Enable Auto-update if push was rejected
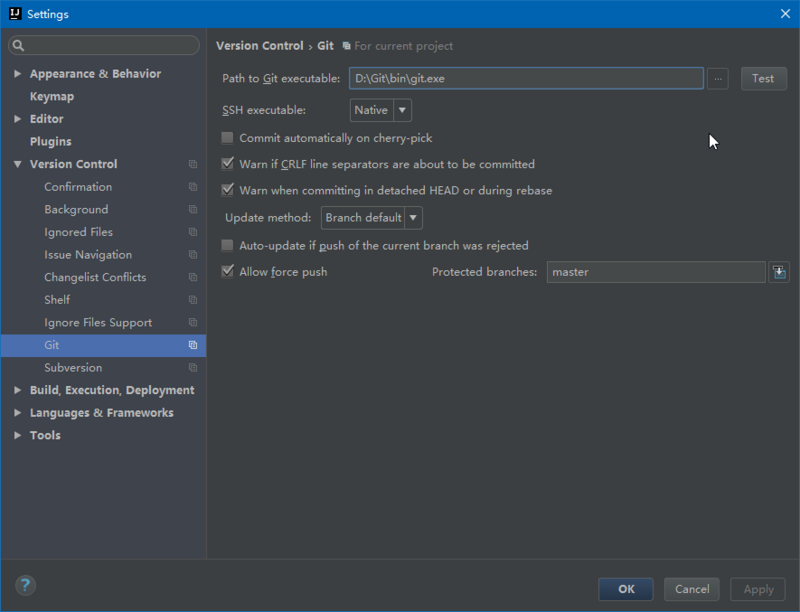Image resolution: width=800 pixels, height=612 pixels. (x=227, y=245)
